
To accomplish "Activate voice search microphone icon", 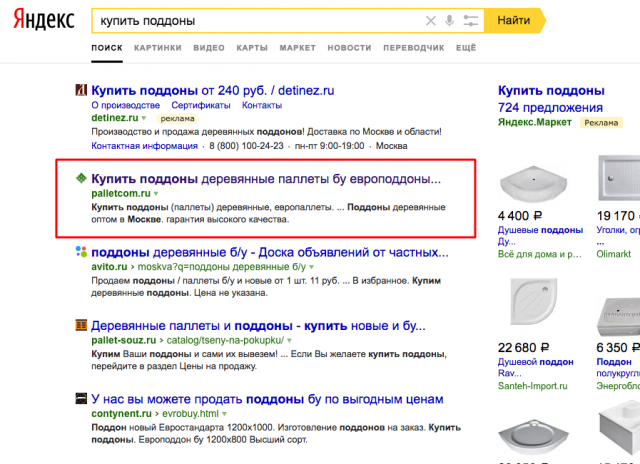I will click(449, 20).
